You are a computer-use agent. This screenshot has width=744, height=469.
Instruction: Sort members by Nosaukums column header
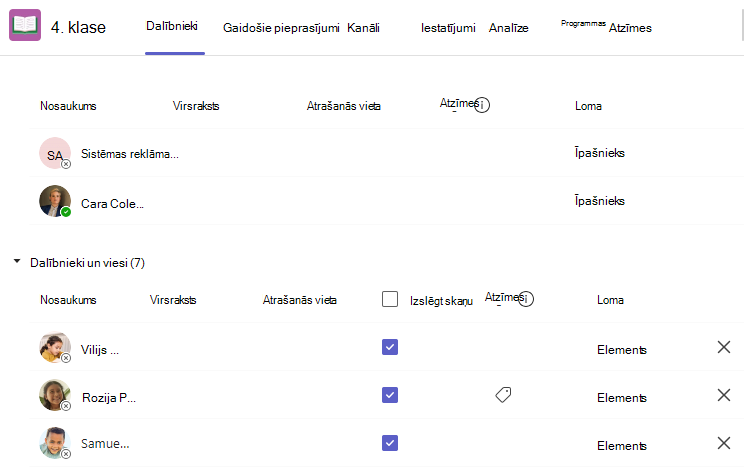click(x=68, y=300)
